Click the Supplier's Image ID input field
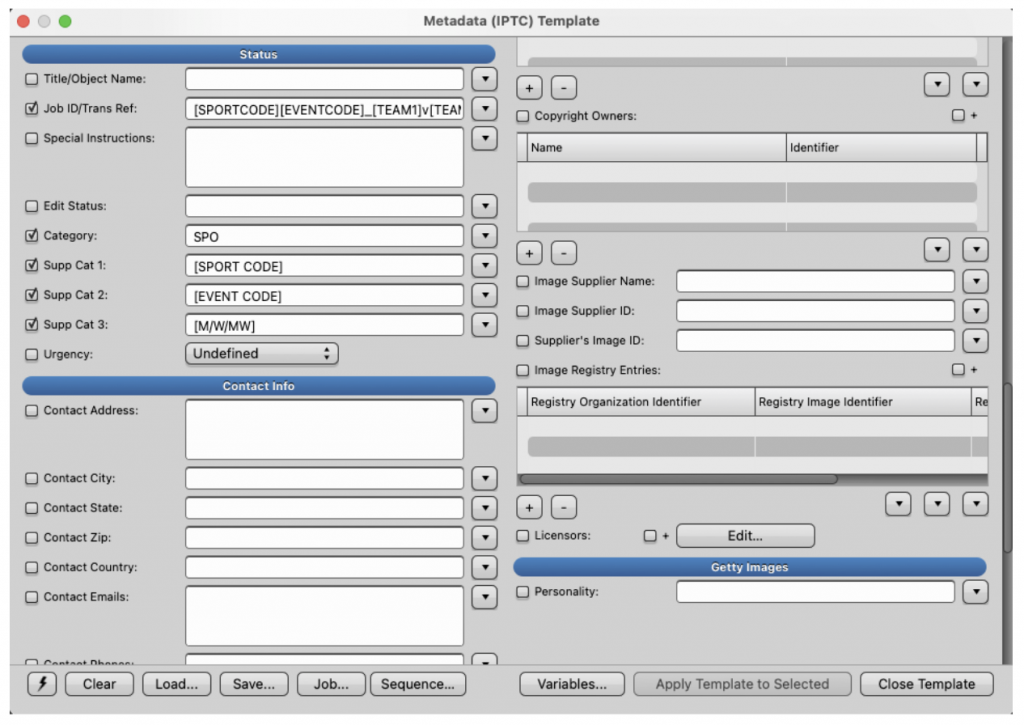 (815, 340)
